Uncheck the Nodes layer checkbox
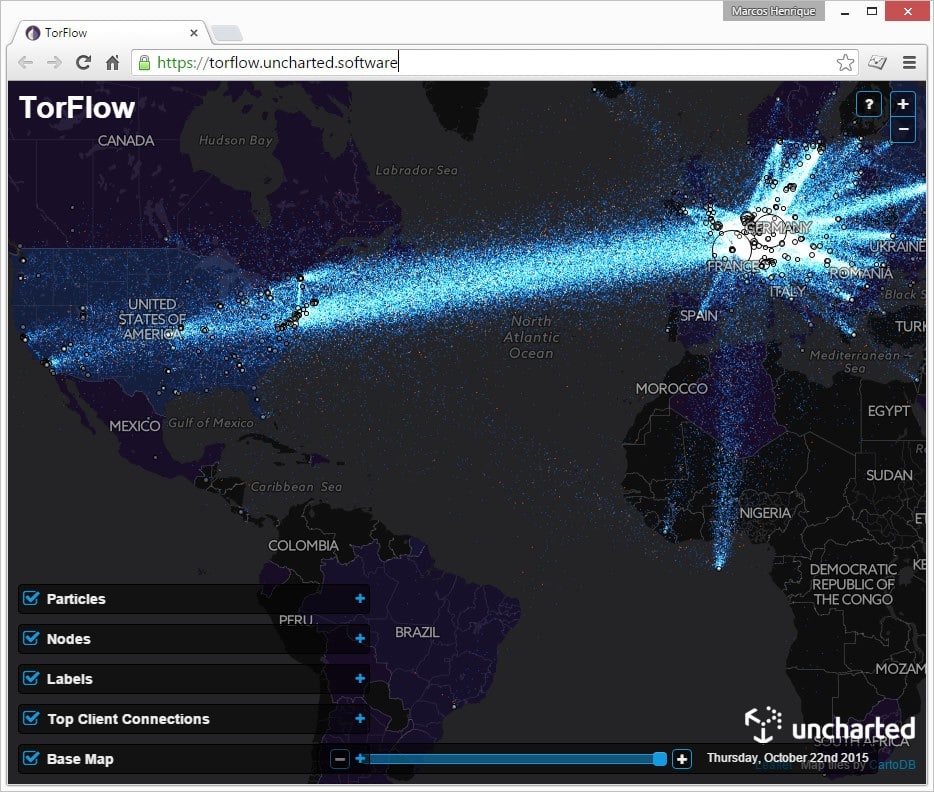The image size is (934, 792). click(x=31, y=638)
